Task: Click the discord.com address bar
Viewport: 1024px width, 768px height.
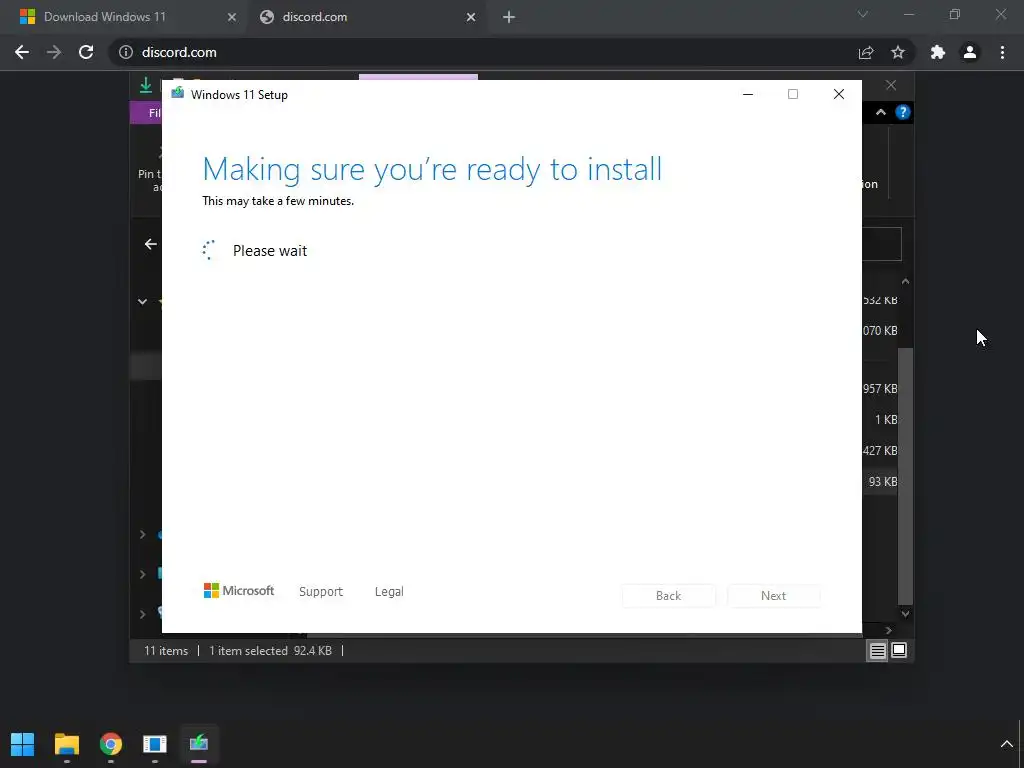Action: 483,52
